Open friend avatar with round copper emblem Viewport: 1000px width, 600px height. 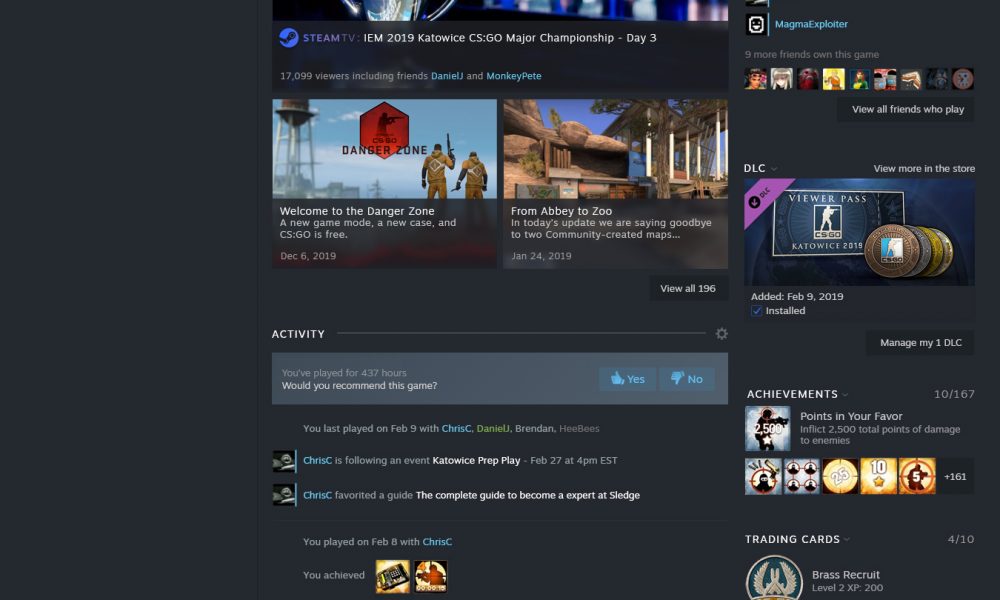click(x=963, y=79)
